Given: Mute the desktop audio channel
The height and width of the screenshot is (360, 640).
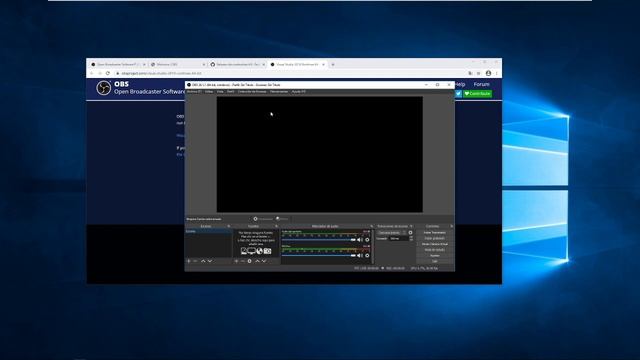Looking at the screenshot, I should coord(360,240).
